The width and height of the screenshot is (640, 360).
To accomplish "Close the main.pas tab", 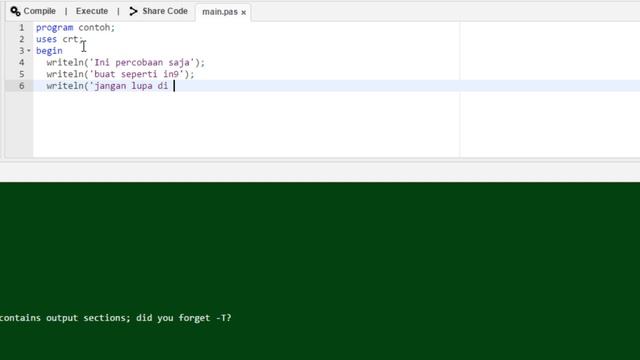I will (244, 13).
